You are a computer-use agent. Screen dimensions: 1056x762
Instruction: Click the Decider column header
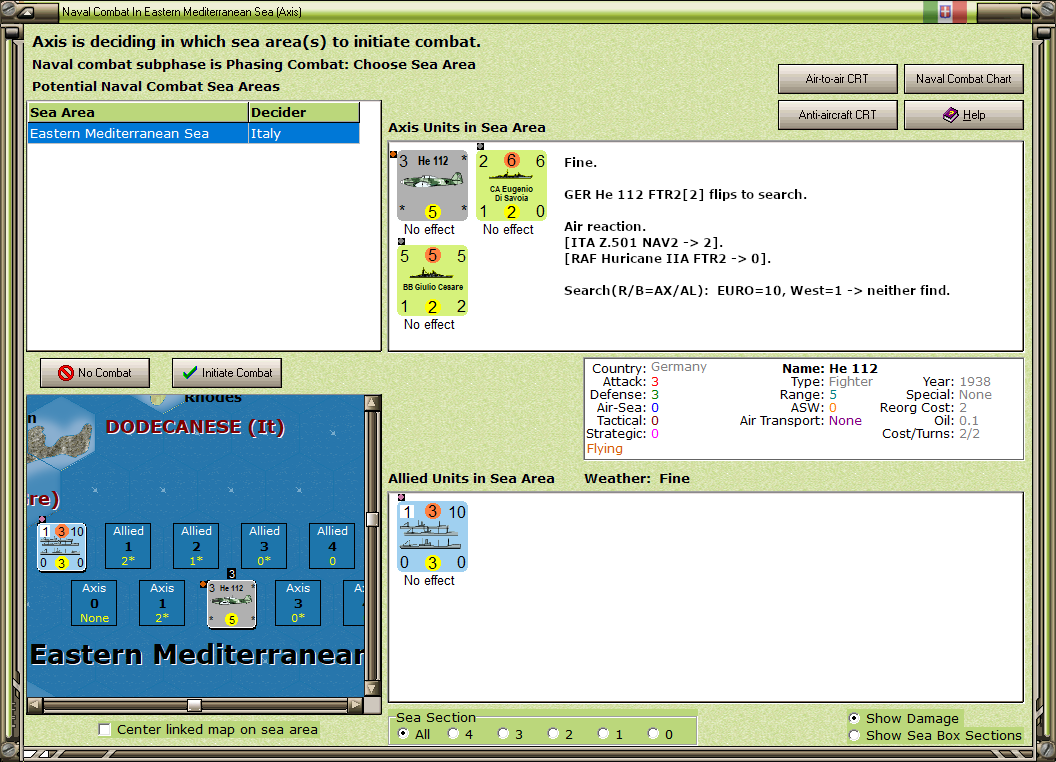click(x=304, y=113)
